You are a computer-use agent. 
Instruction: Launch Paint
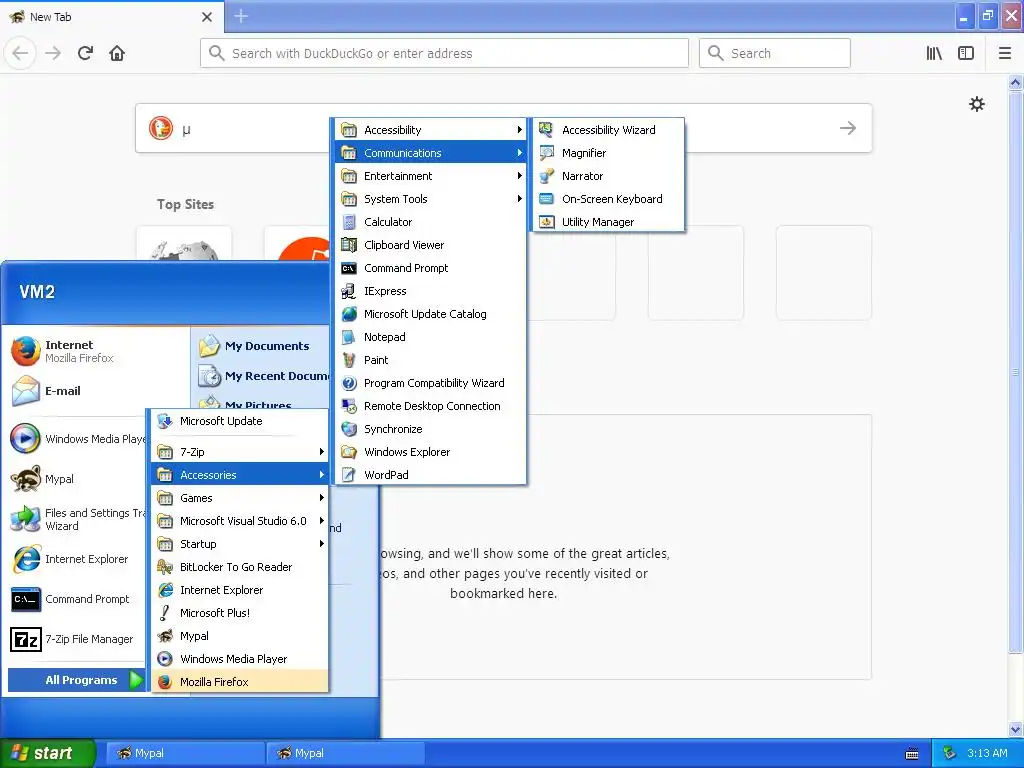coord(430,360)
